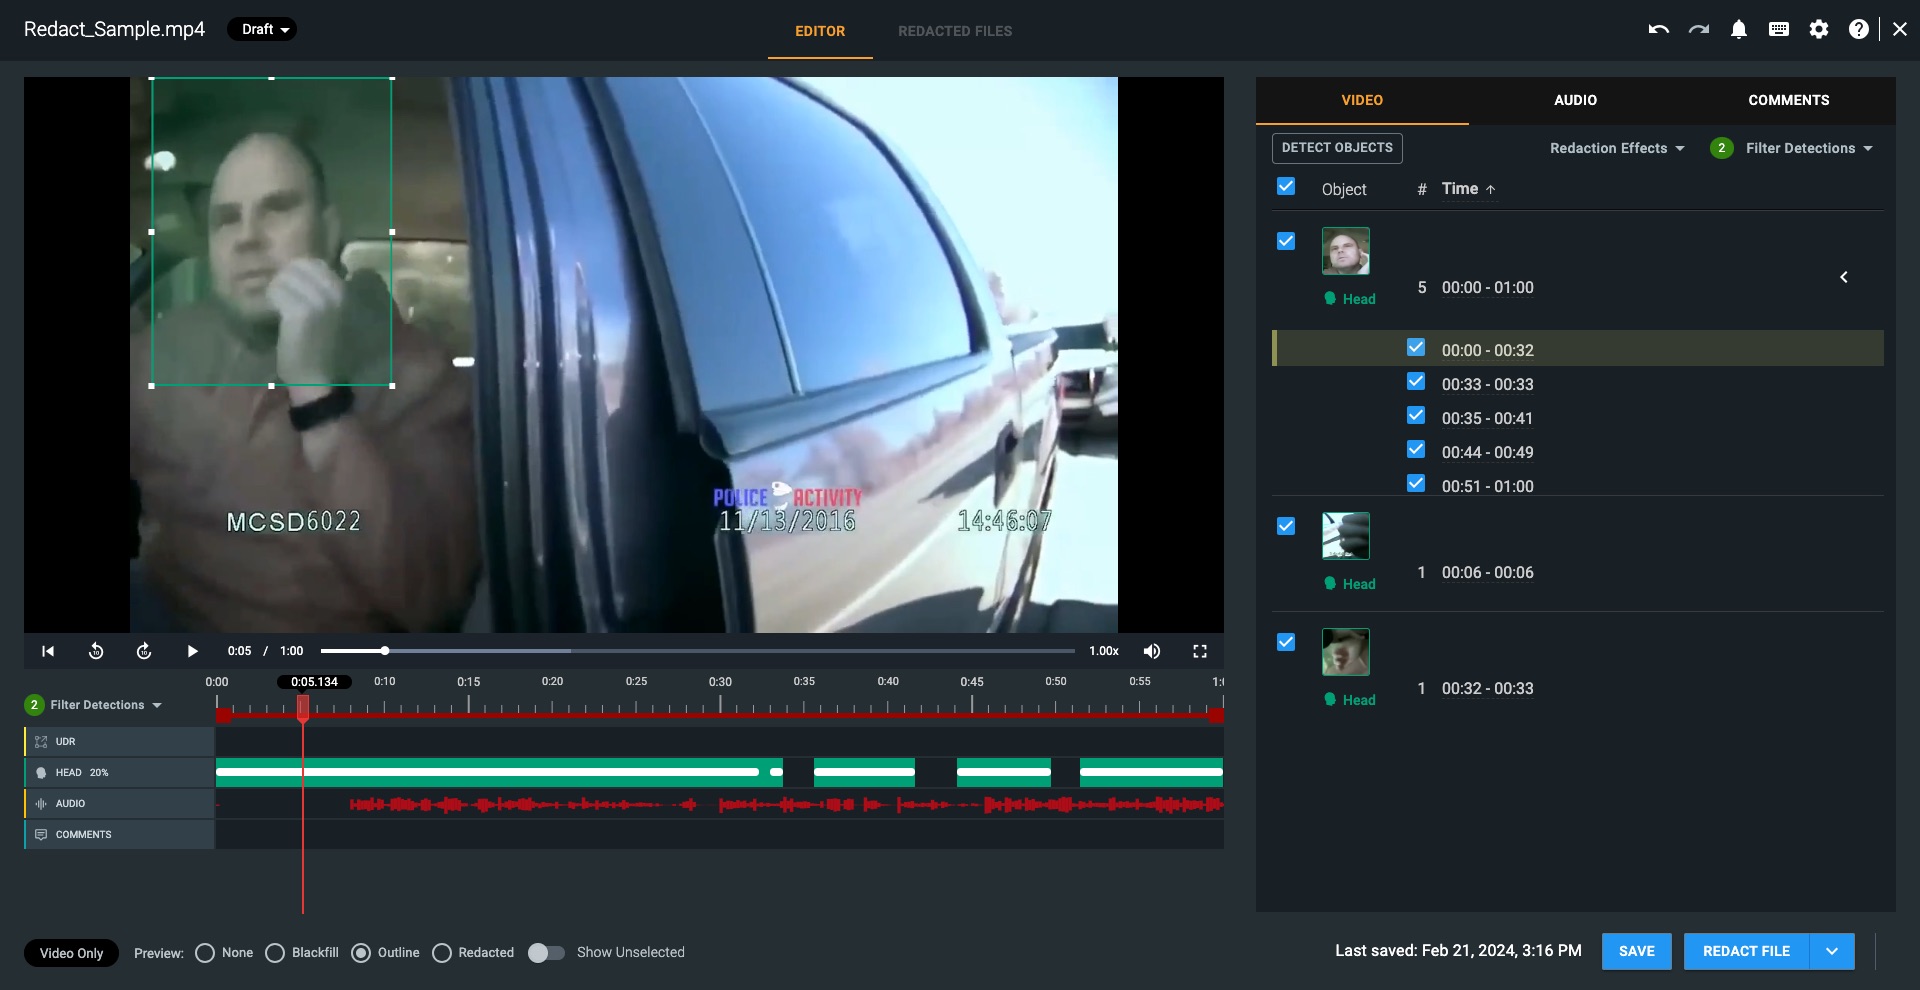This screenshot has width=1920, height=990.
Task: Open the Draft status dropdown
Action: pos(262,29)
